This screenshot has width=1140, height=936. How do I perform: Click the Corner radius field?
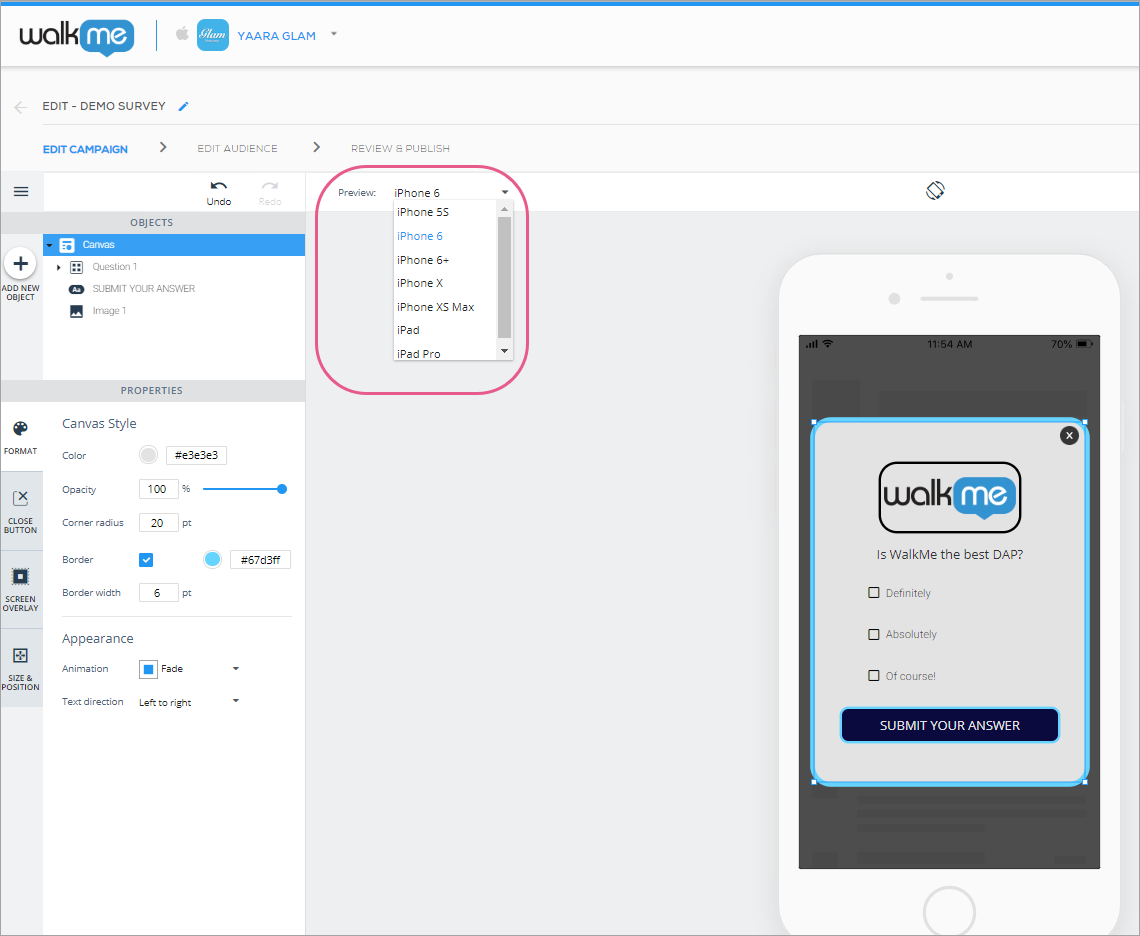(x=158, y=523)
